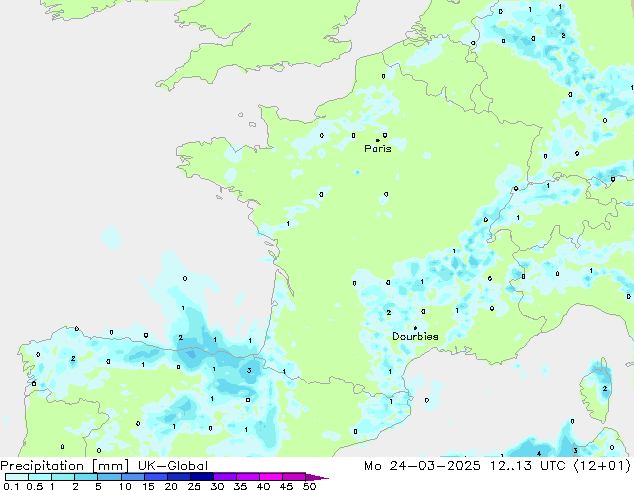This screenshot has height=490, width=634.
Task: Pick the 10–15 mm legend swatch
Action: pyautogui.click(x=132, y=477)
